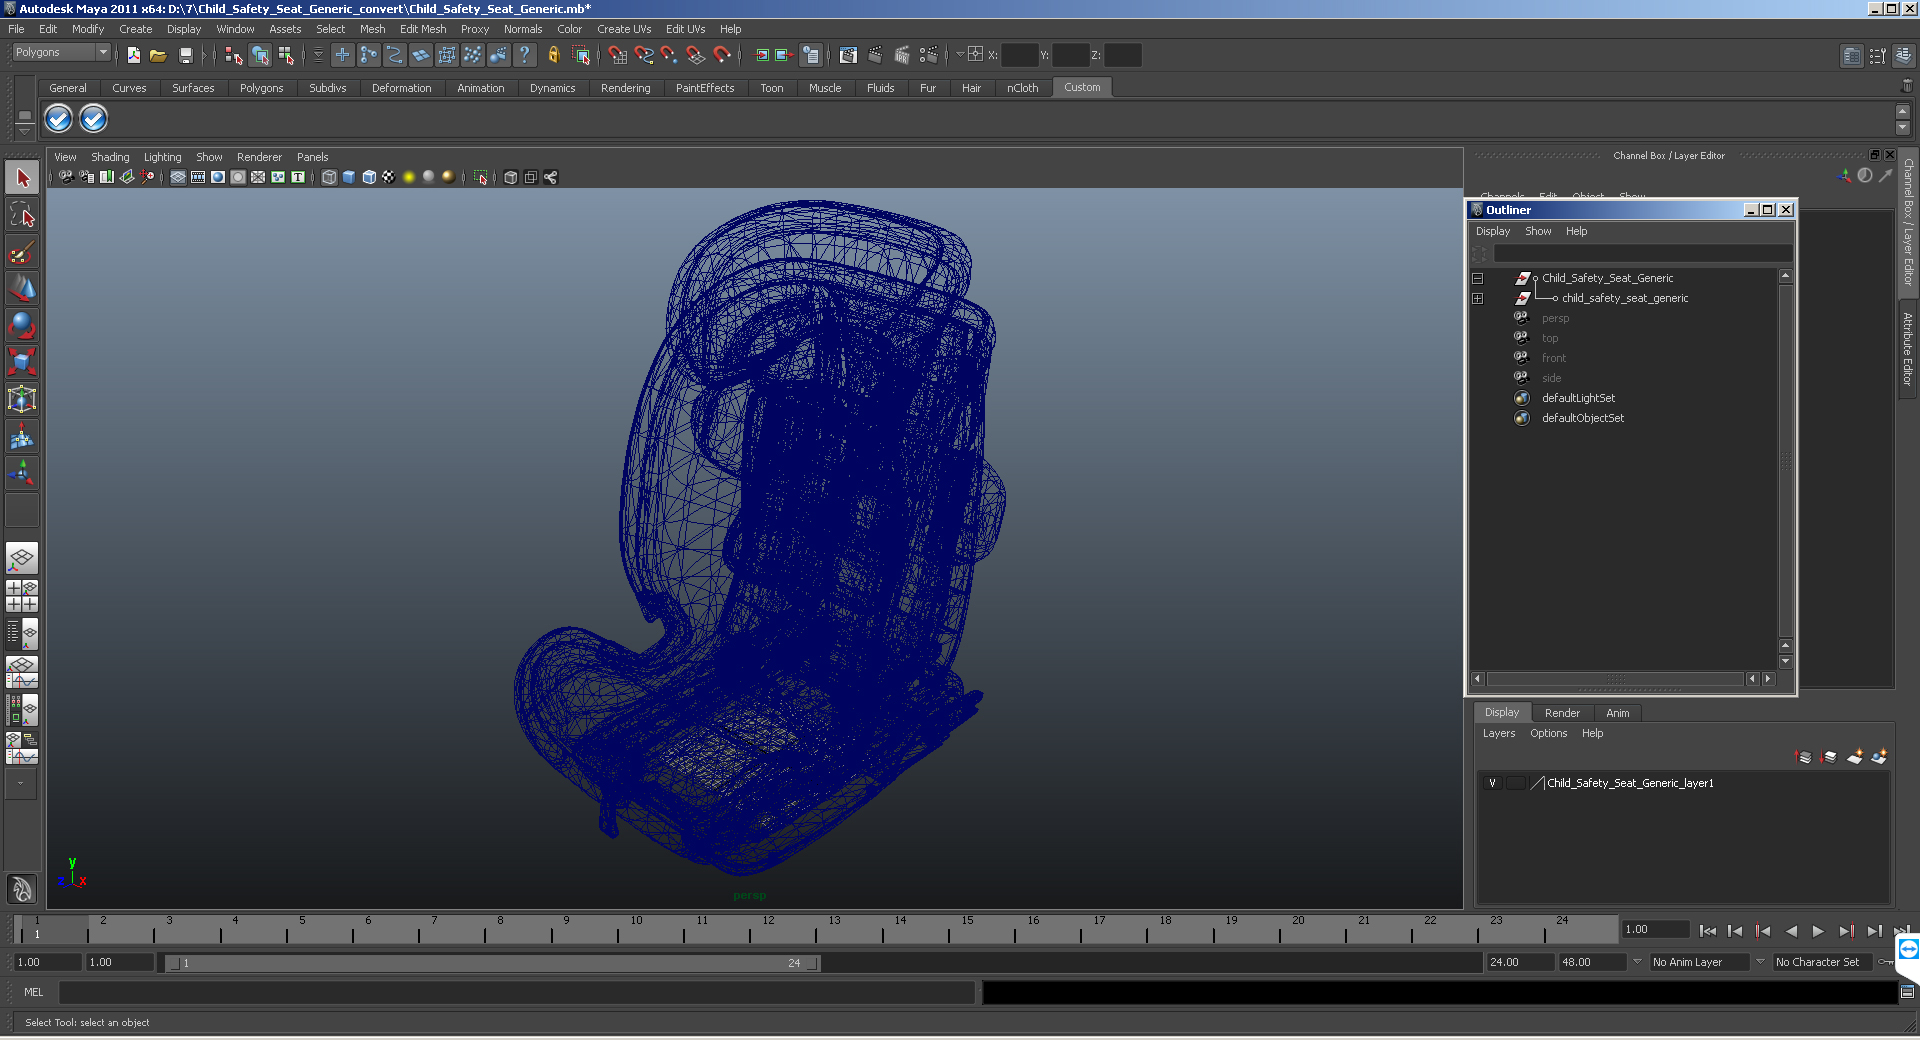Screen dimensions: 1920x1040
Task: Activate the Rotate tool sphere icon
Action: [22, 325]
